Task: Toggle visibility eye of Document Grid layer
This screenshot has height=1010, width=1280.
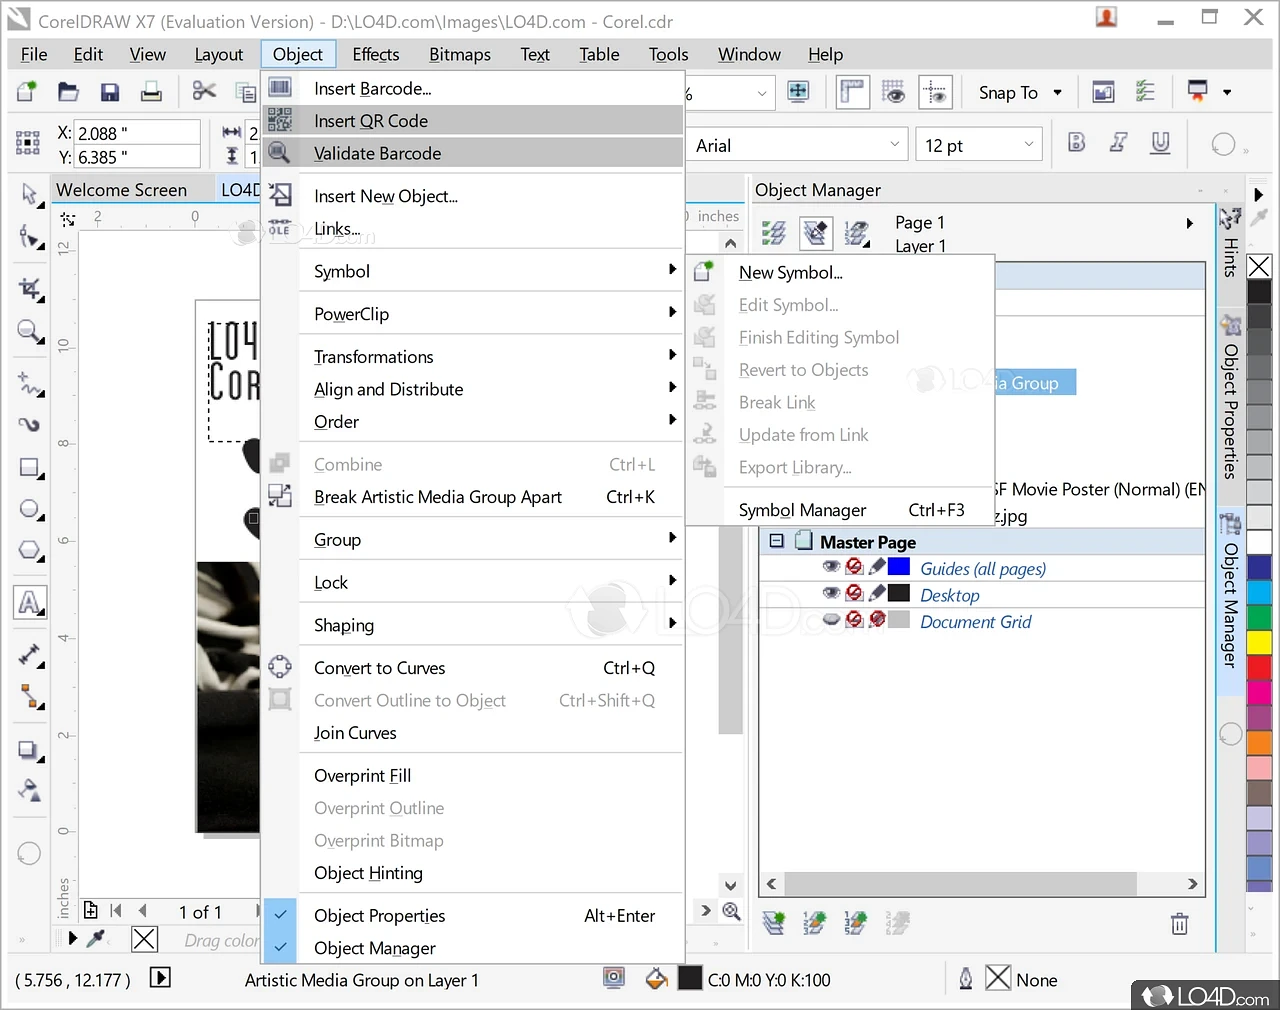Action: 830,620
